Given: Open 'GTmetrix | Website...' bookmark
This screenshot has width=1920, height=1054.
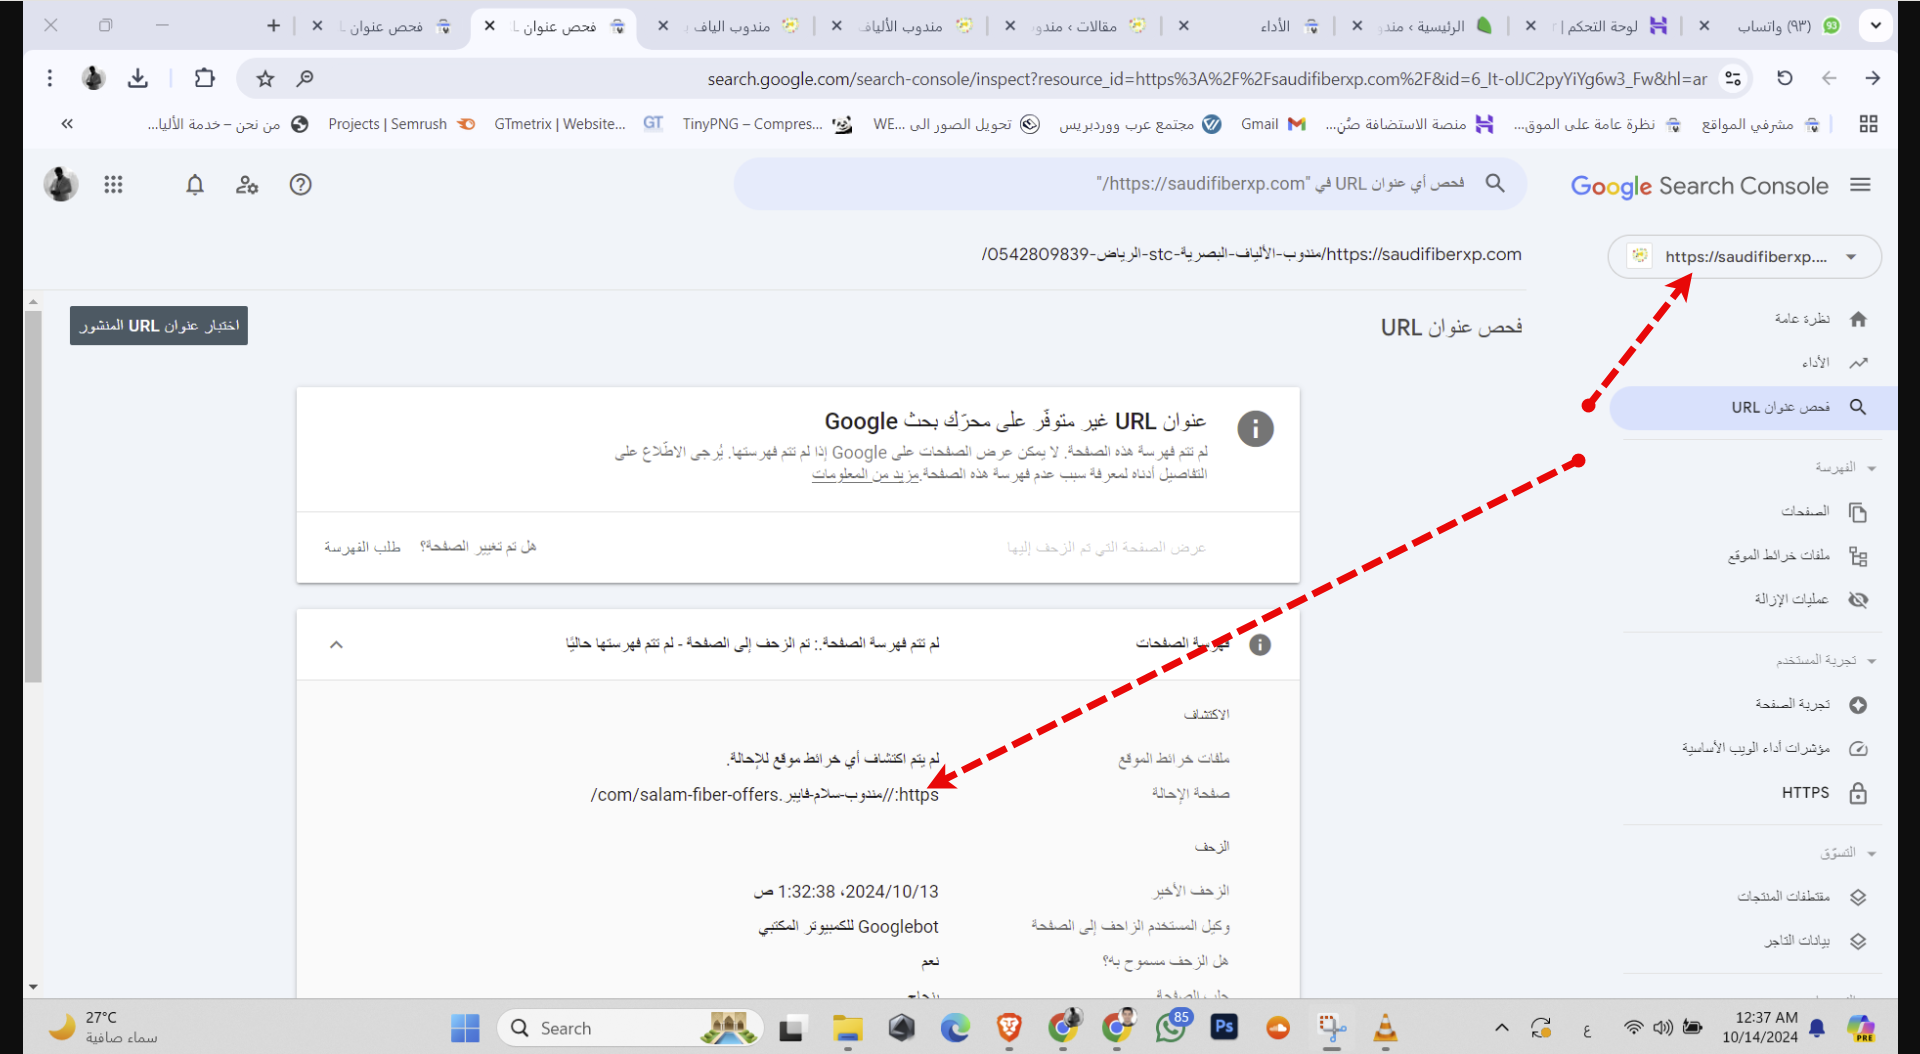Looking at the screenshot, I should pyautogui.click(x=577, y=124).
